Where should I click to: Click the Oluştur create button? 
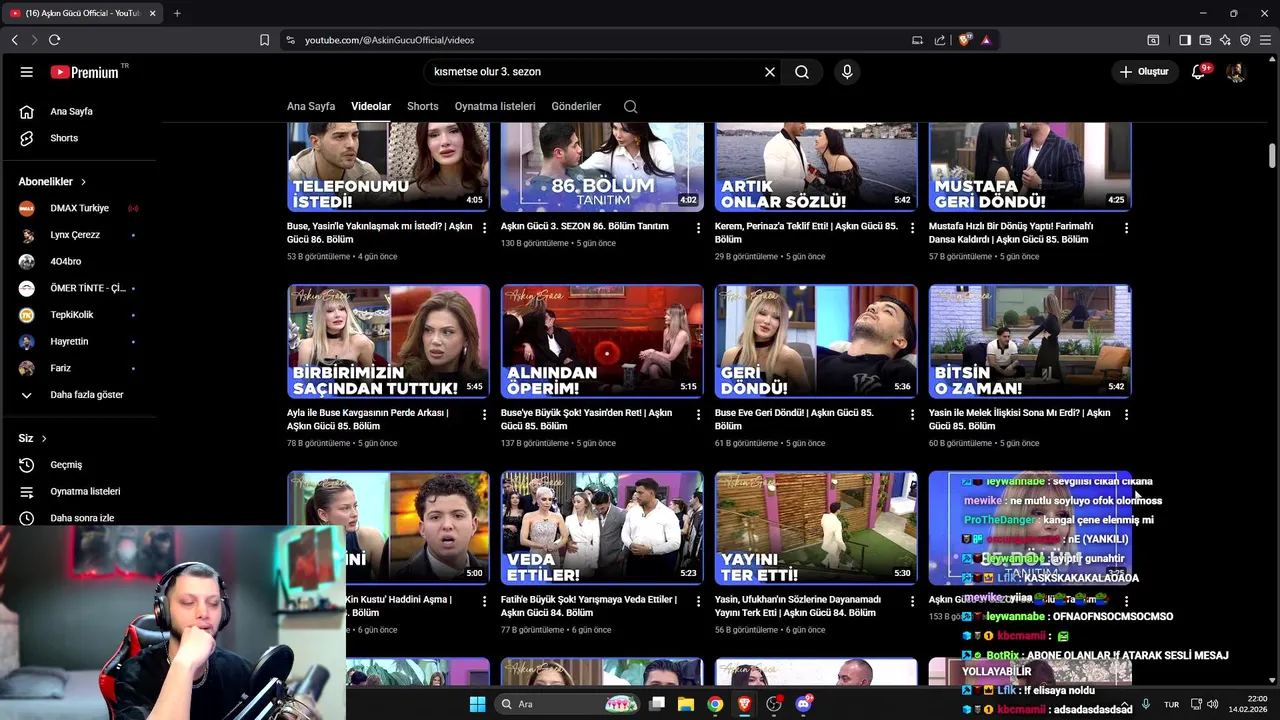pos(1144,72)
